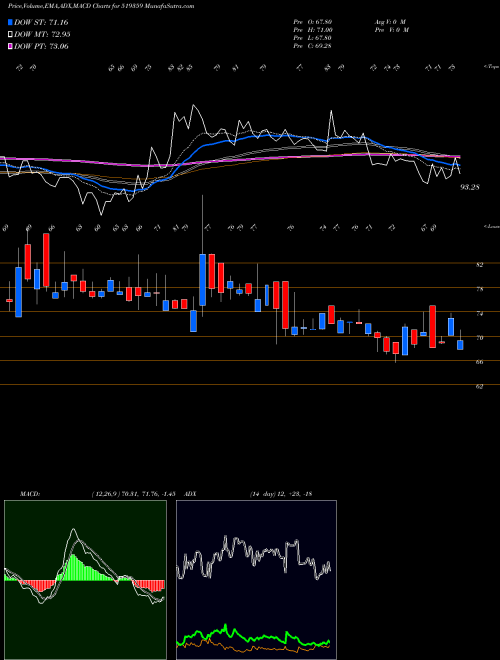Click the MACD: heading

(x=29, y=494)
